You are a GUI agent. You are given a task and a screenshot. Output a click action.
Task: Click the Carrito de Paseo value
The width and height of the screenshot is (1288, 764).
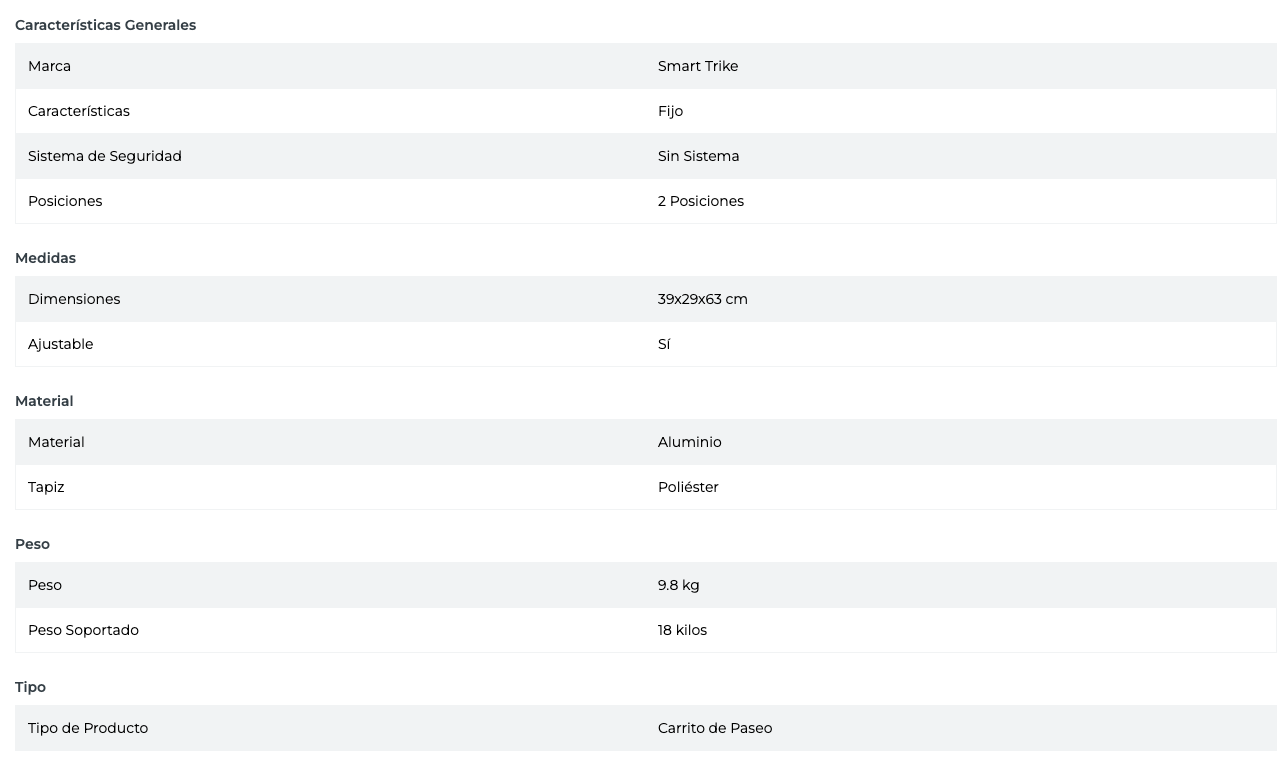[715, 728]
